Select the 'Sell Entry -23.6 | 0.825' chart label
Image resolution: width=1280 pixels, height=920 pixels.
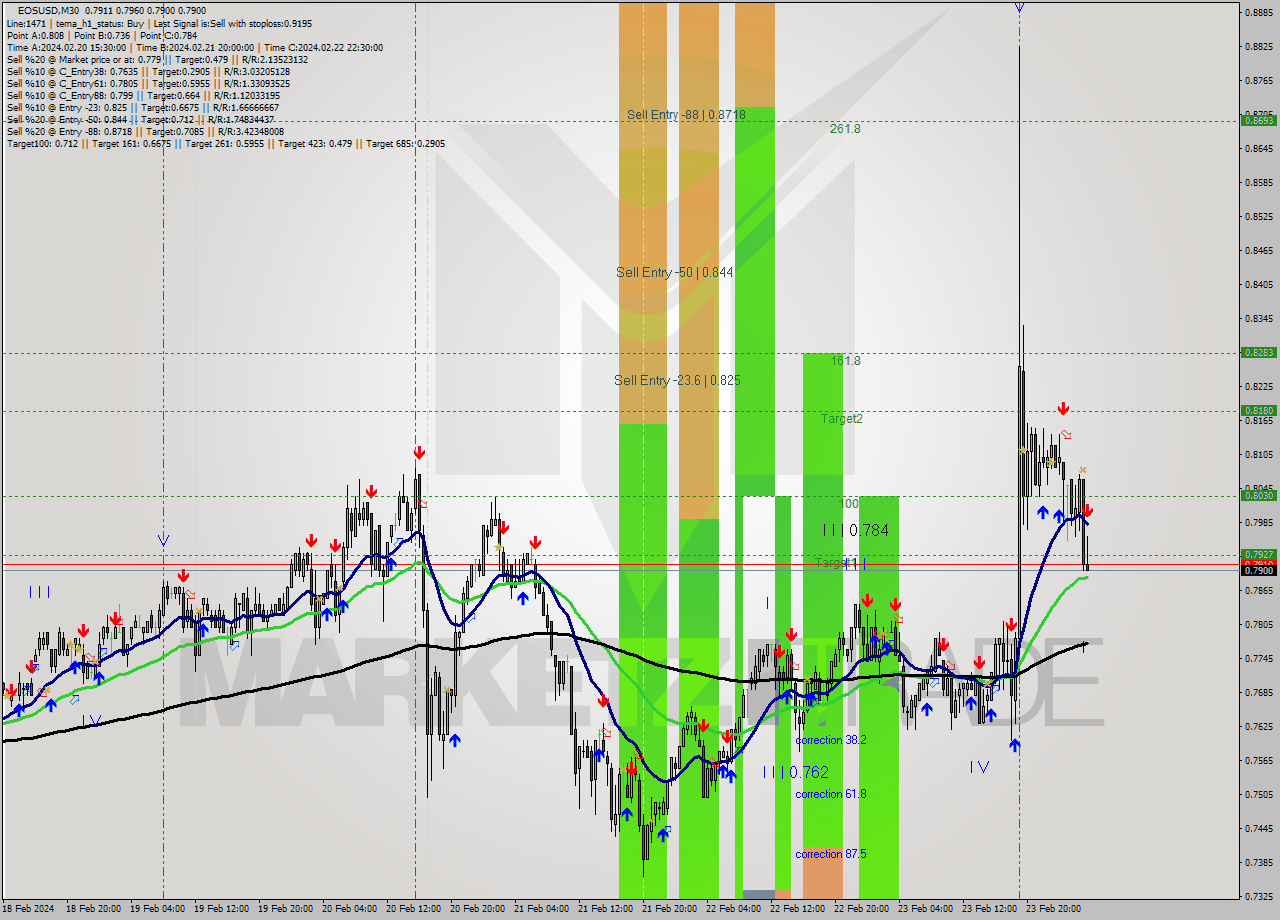pyautogui.click(x=677, y=380)
